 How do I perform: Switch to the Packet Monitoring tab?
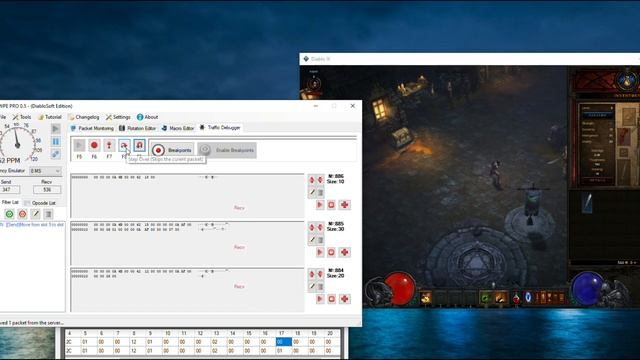pos(92,128)
